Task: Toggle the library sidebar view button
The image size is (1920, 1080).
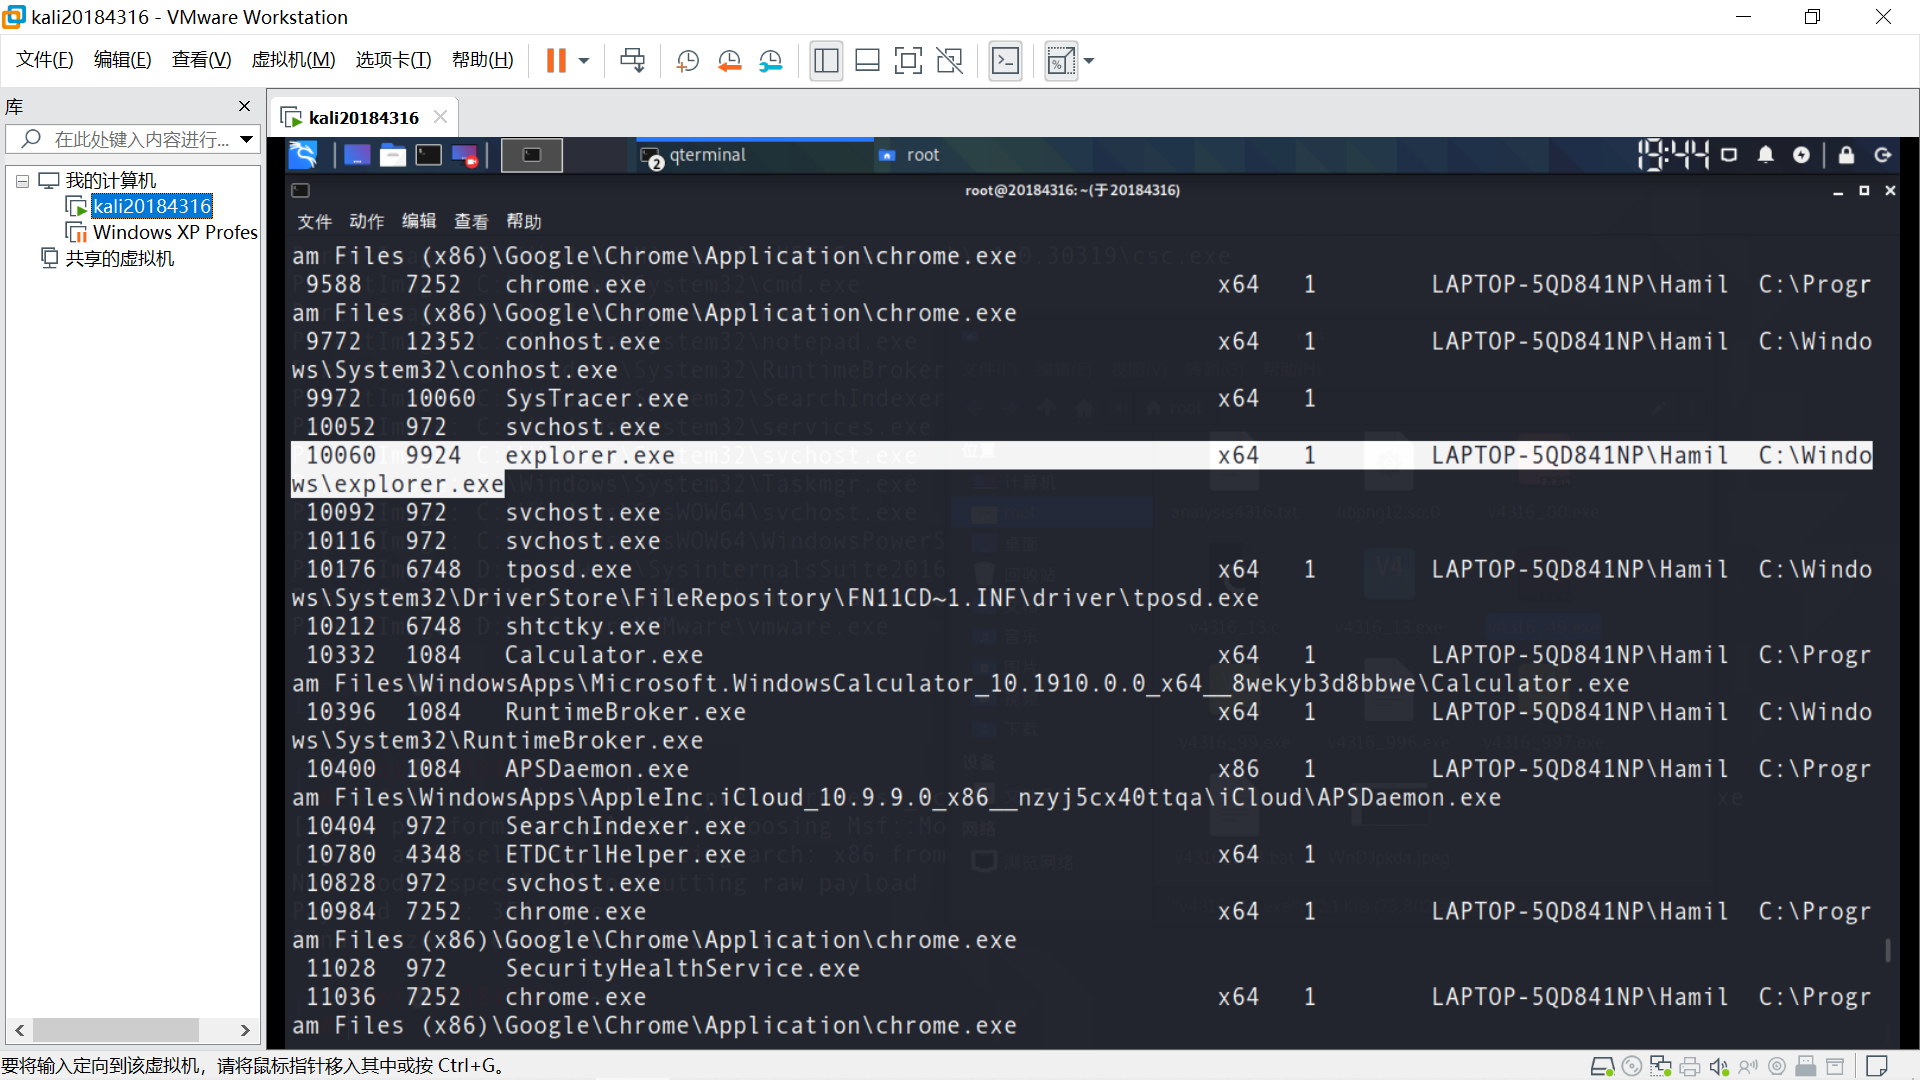Action: point(826,61)
